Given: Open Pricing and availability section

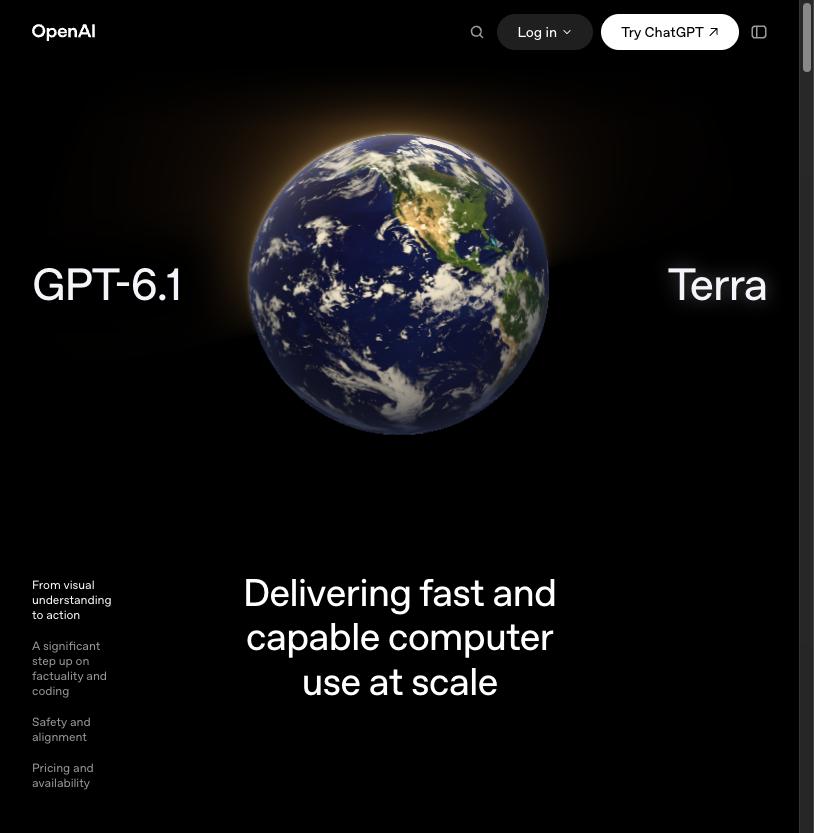Looking at the screenshot, I should point(63,775).
